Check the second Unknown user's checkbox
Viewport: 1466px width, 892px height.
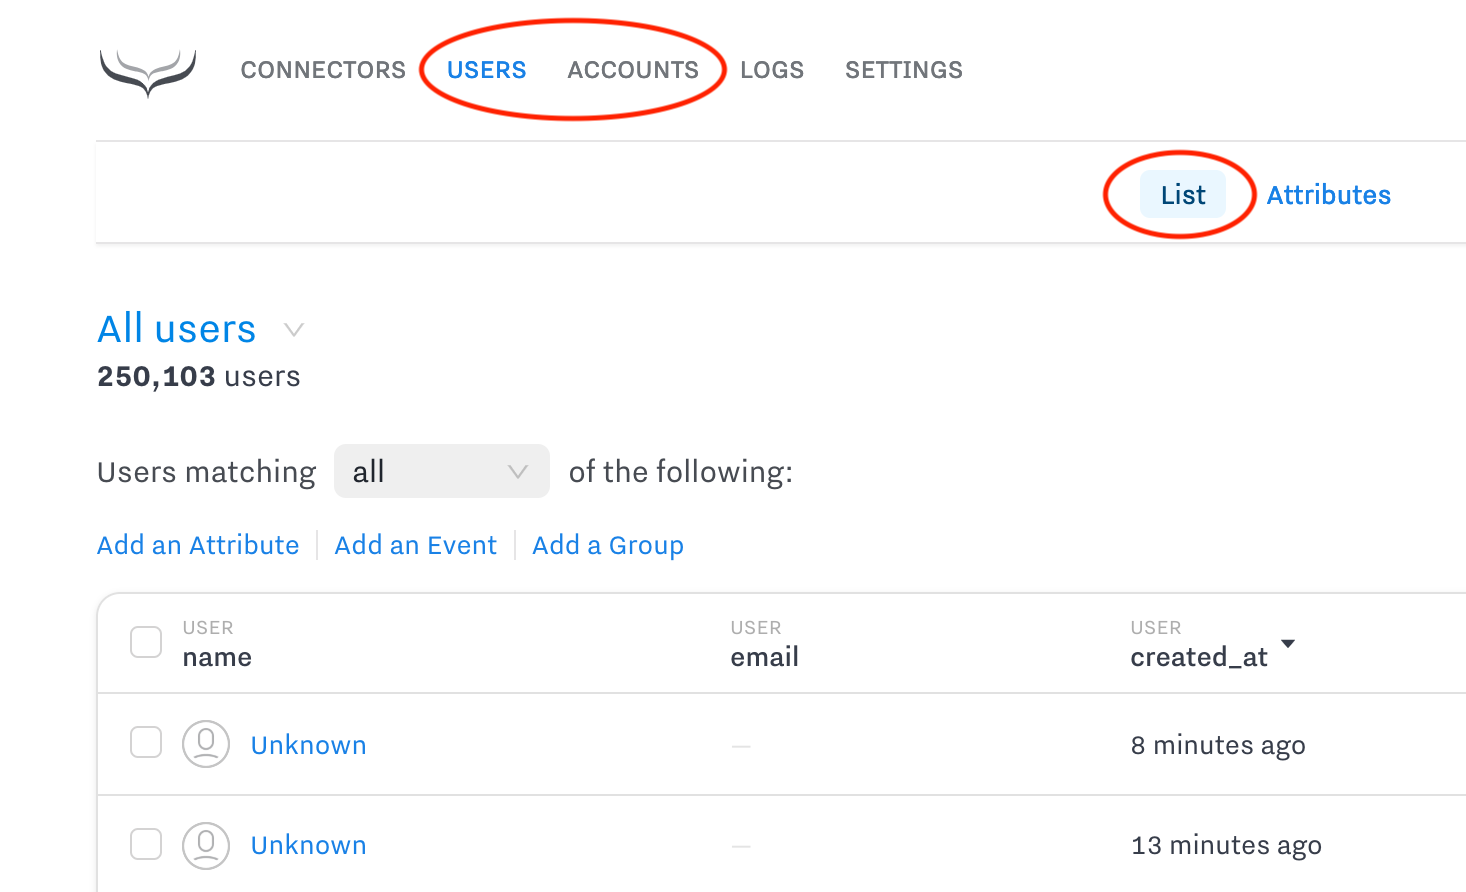(146, 844)
